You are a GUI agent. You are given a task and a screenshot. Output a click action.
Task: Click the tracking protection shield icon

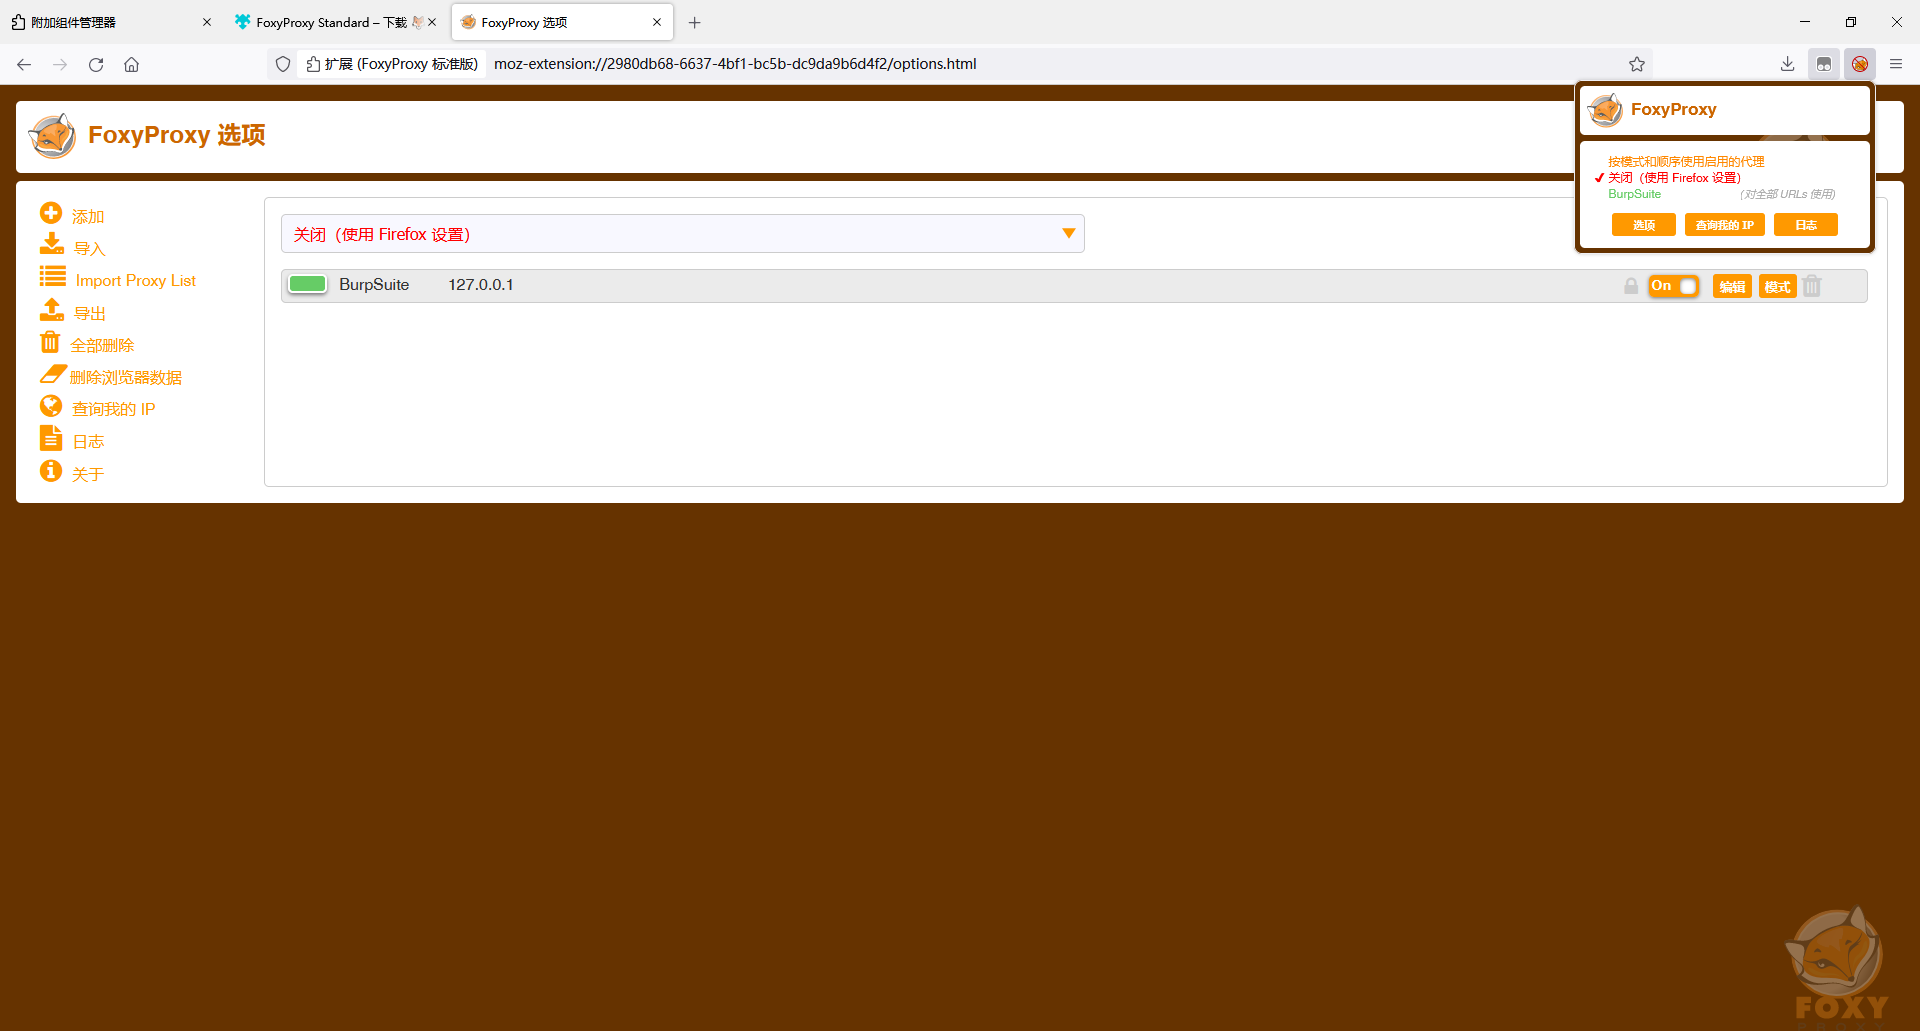(x=283, y=64)
